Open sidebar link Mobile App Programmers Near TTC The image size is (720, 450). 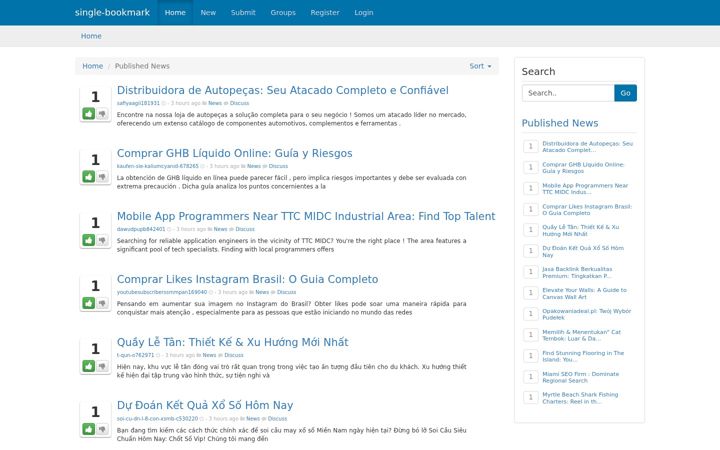[585, 189]
